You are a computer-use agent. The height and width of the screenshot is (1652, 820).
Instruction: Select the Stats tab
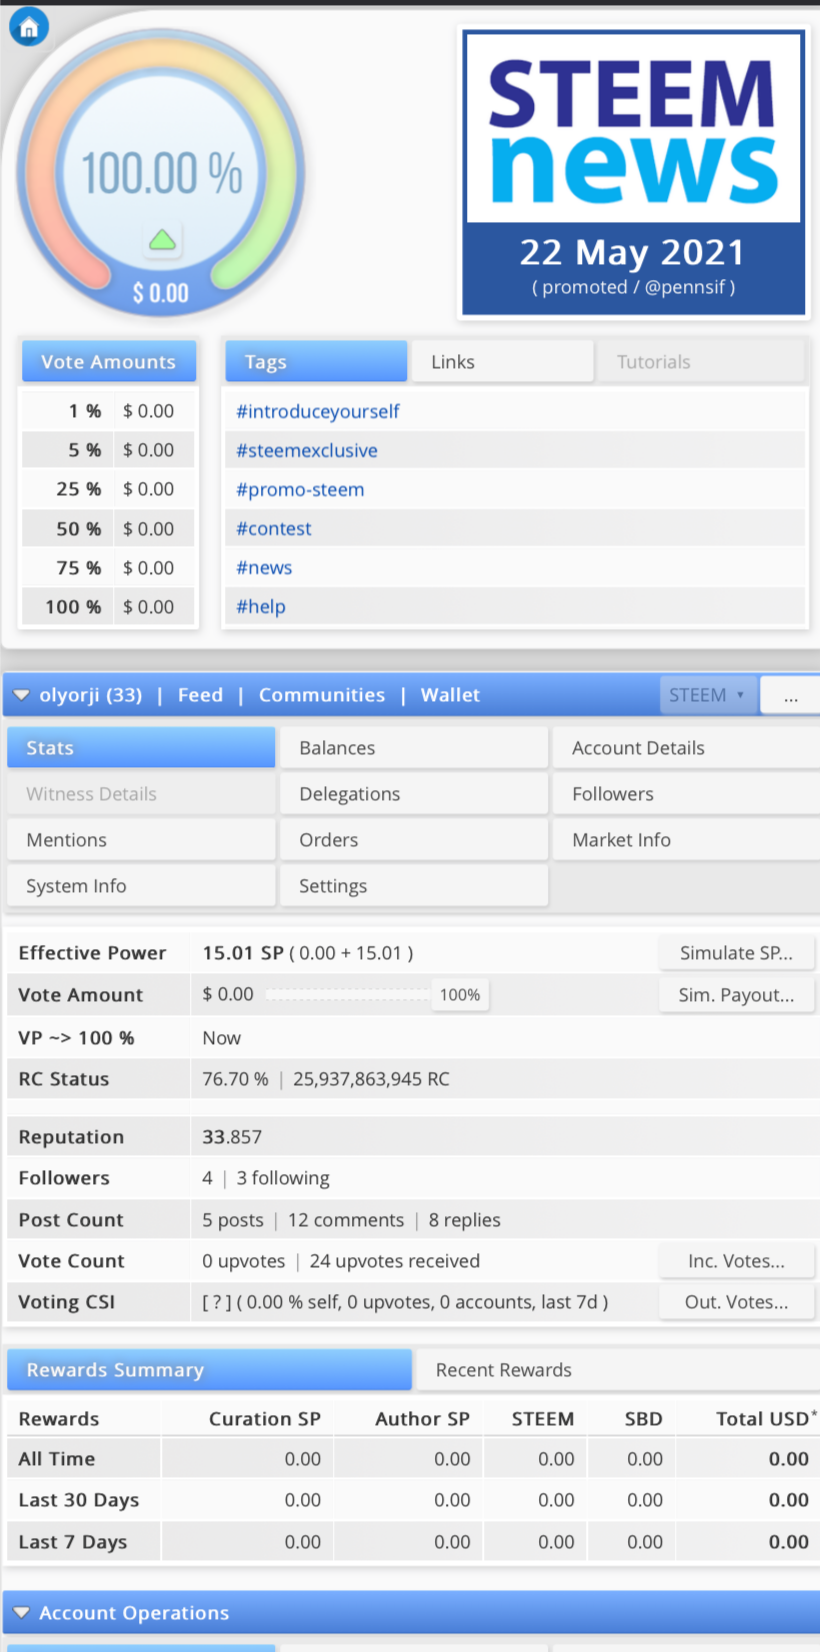coord(141,748)
